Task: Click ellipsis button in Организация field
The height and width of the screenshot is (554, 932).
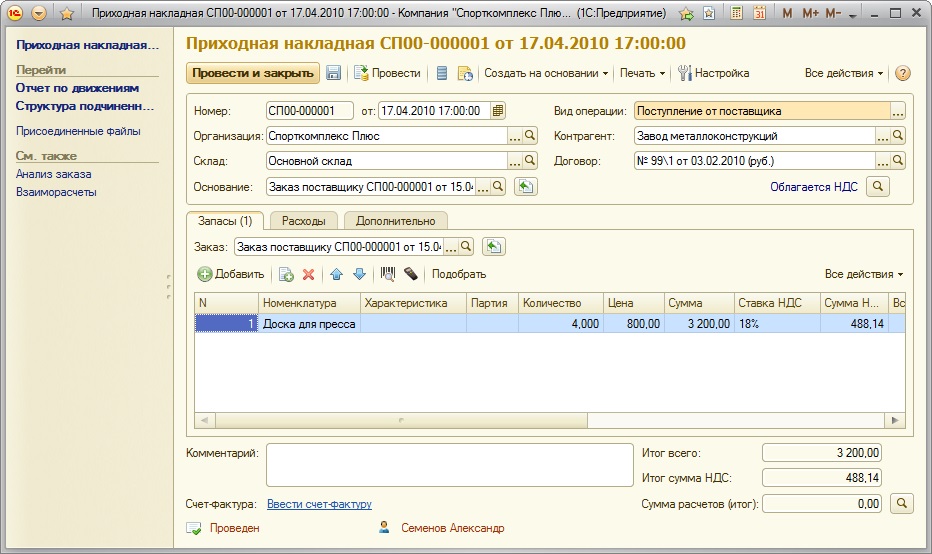Action: click(515, 136)
